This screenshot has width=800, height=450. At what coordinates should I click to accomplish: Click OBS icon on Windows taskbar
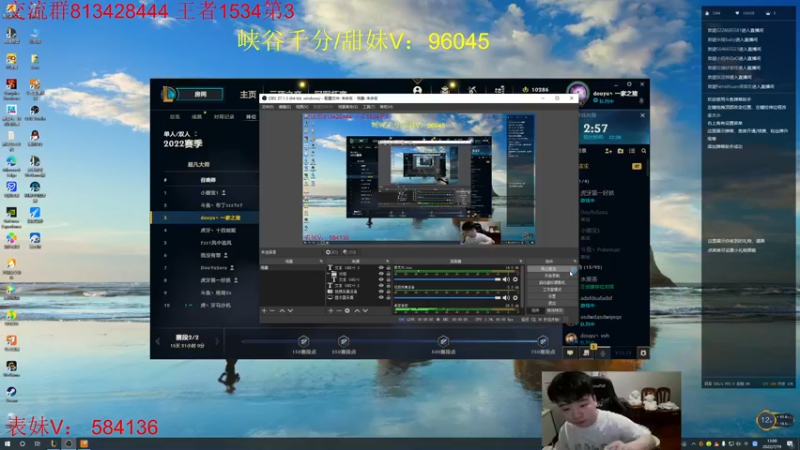(68, 444)
